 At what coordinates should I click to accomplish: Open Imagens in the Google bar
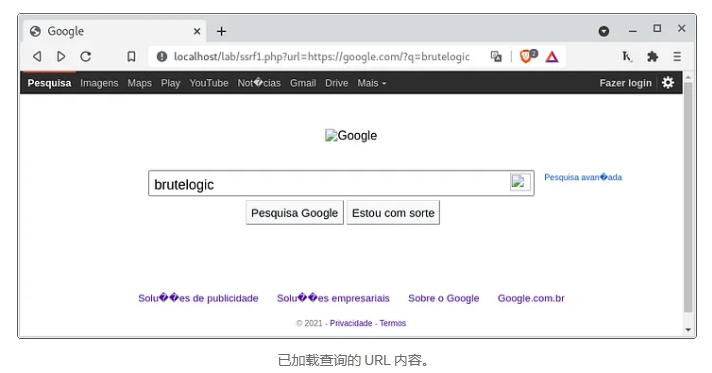pyautogui.click(x=99, y=83)
